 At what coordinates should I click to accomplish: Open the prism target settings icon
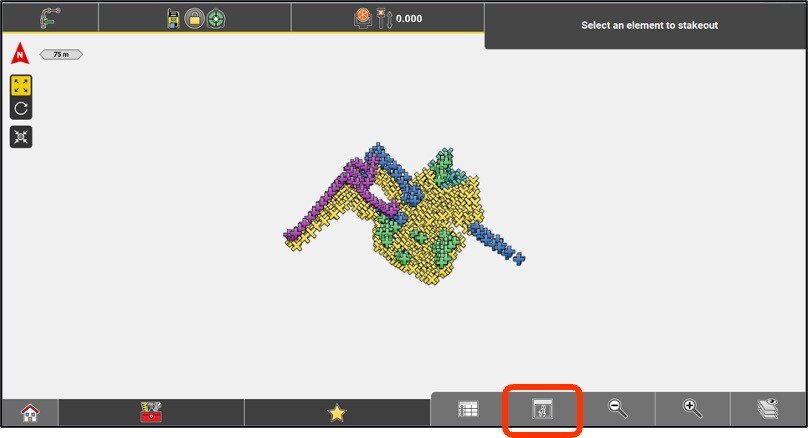point(363,18)
